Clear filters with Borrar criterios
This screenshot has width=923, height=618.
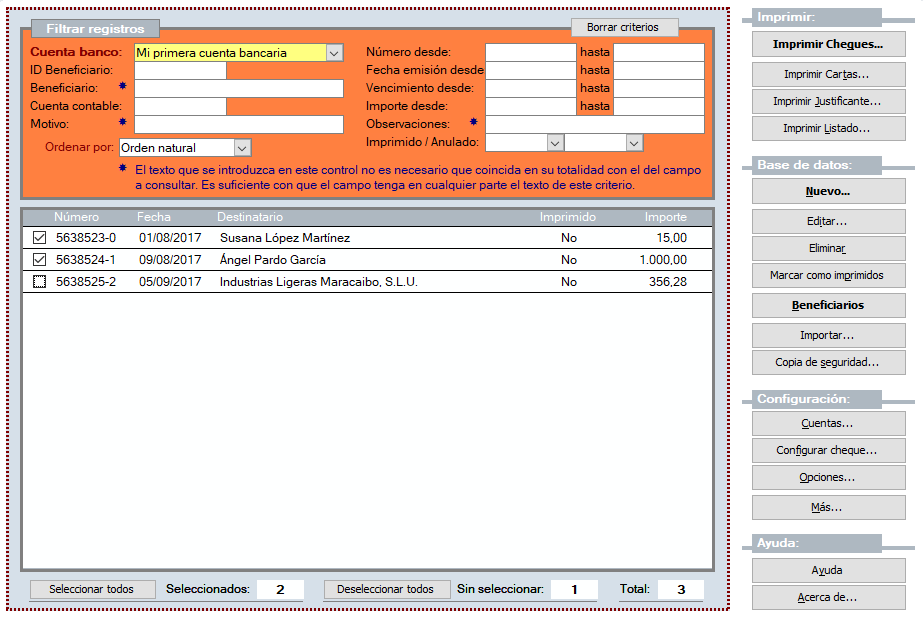625,27
